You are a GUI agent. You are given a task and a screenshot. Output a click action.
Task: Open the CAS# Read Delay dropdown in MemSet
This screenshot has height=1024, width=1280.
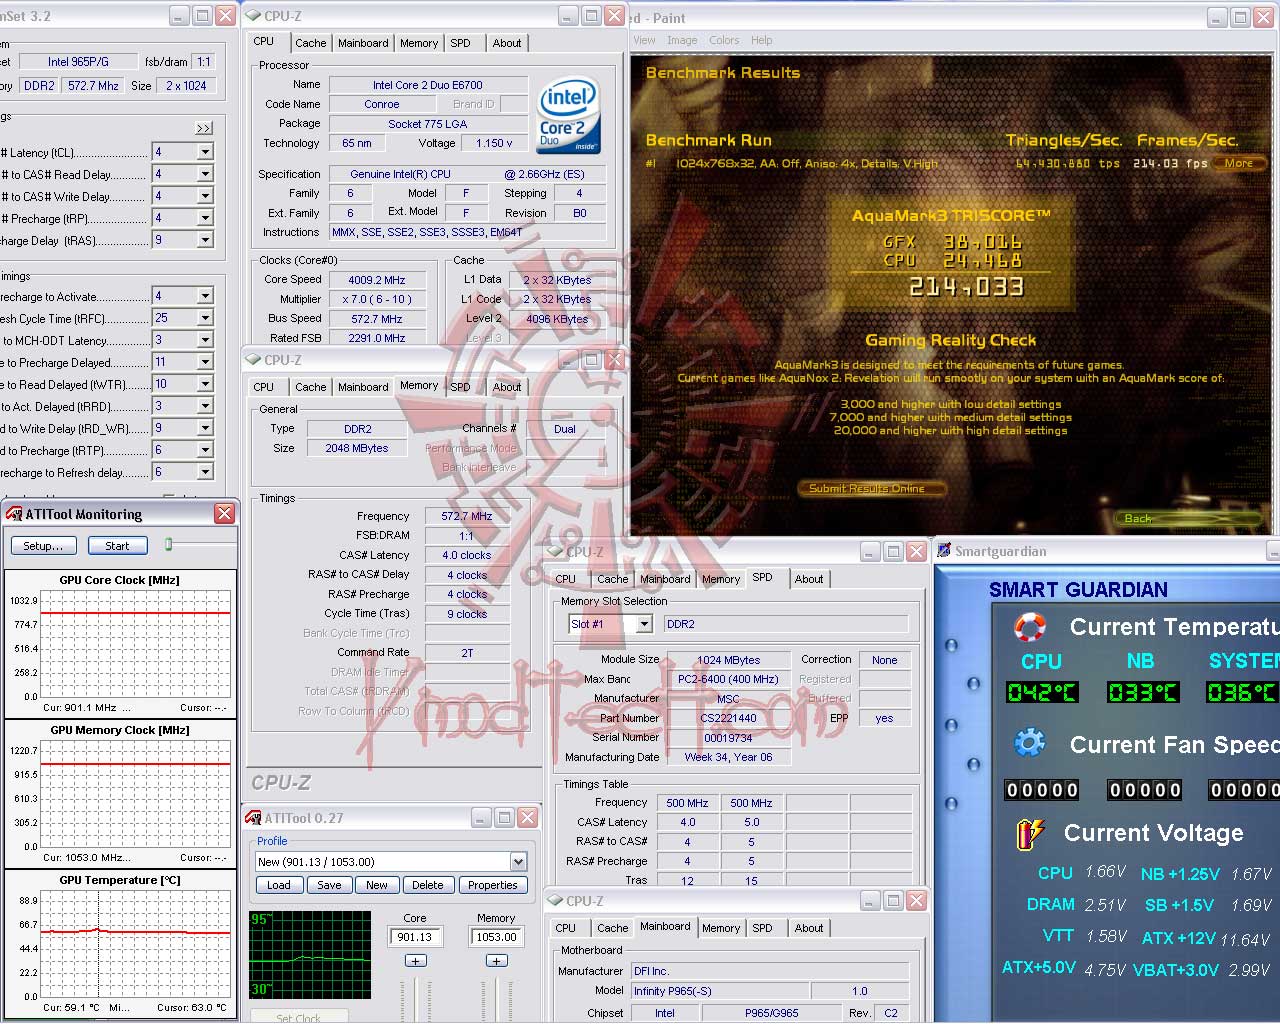205,174
